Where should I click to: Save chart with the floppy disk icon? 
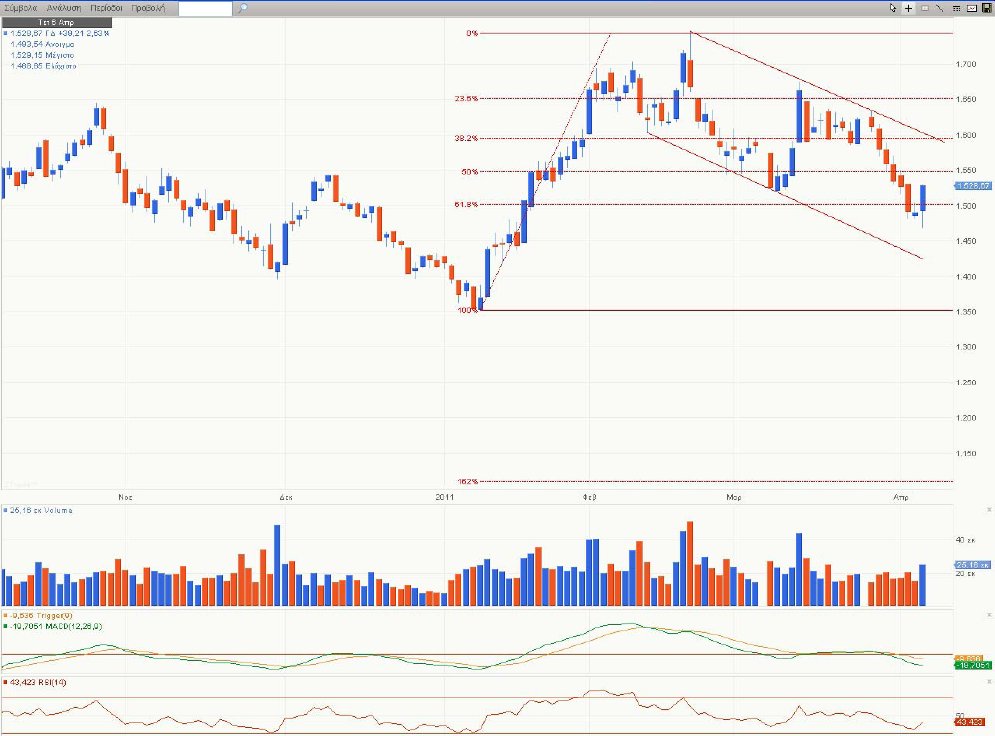pos(987,8)
